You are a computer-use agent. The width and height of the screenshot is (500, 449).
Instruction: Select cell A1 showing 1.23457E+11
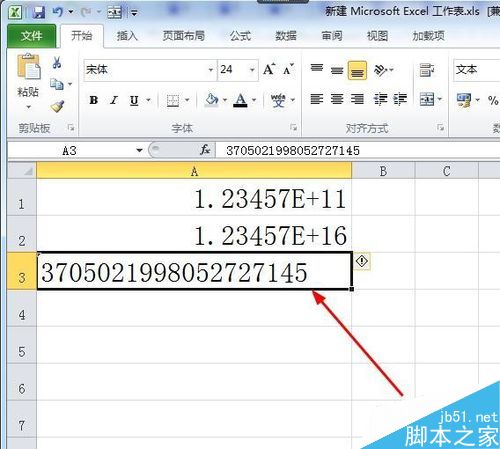(194, 198)
